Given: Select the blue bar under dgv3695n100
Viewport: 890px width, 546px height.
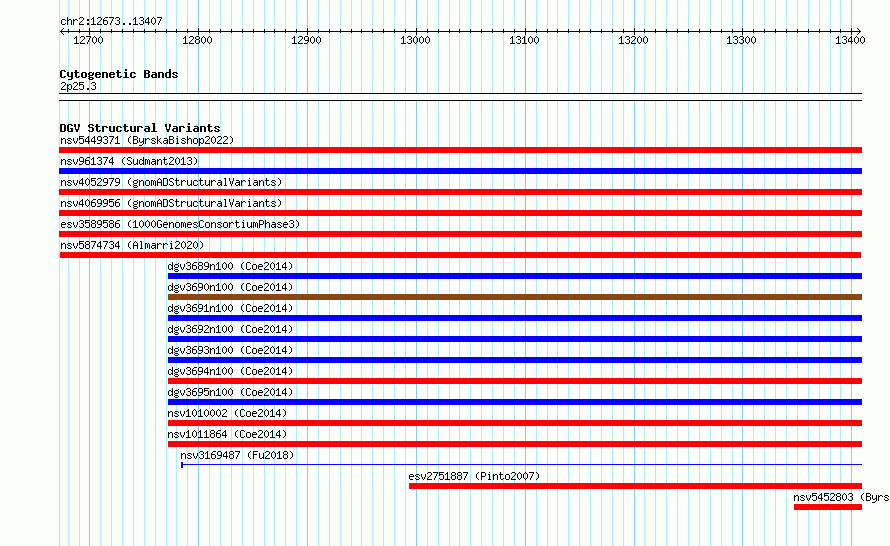Looking at the screenshot, I should pyautogui.click(x=515, y=402).
